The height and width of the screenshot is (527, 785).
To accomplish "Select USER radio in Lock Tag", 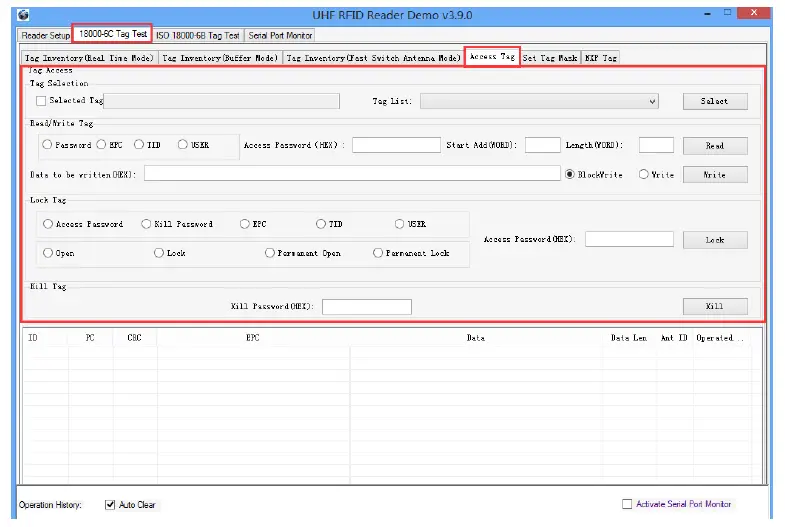I will click(x=400, y=224).
